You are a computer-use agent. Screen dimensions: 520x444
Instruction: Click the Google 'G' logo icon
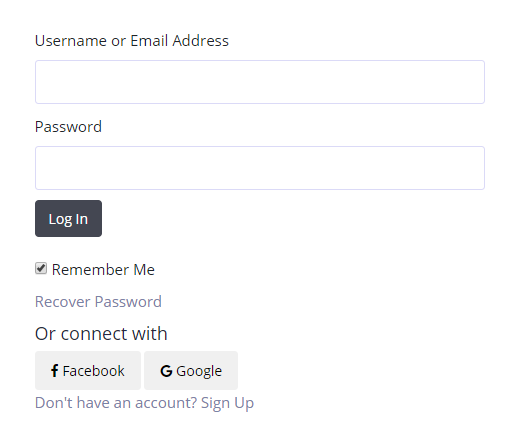click(x=166, y=371)
